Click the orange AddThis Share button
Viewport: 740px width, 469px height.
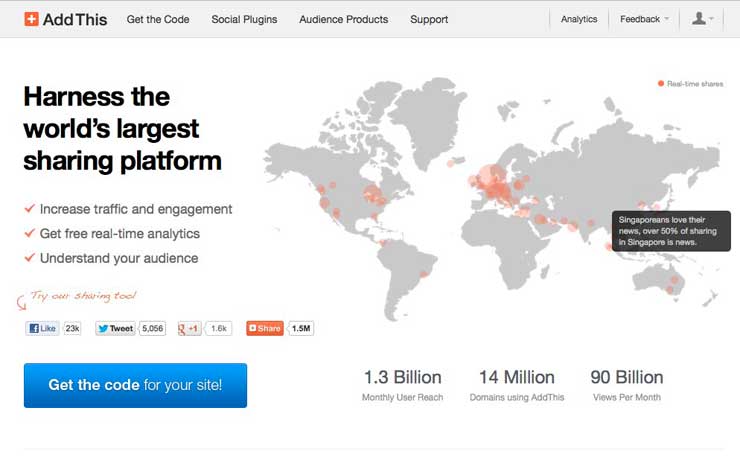click(x=265, y=328)
